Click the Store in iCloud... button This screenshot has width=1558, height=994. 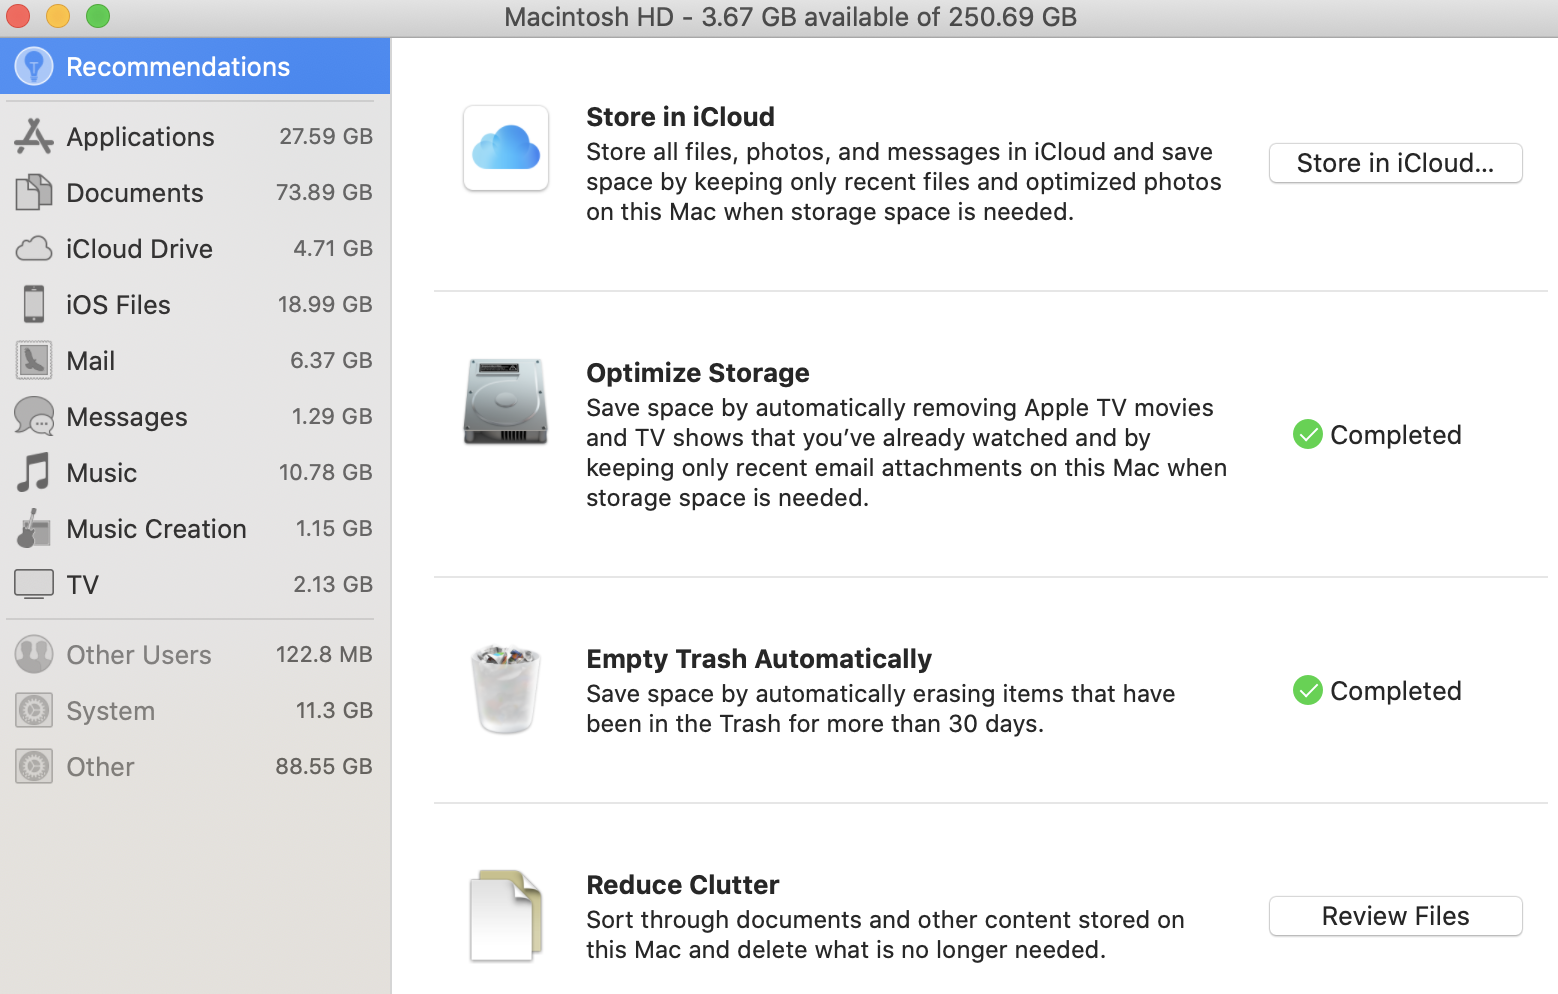[1396, 163]
